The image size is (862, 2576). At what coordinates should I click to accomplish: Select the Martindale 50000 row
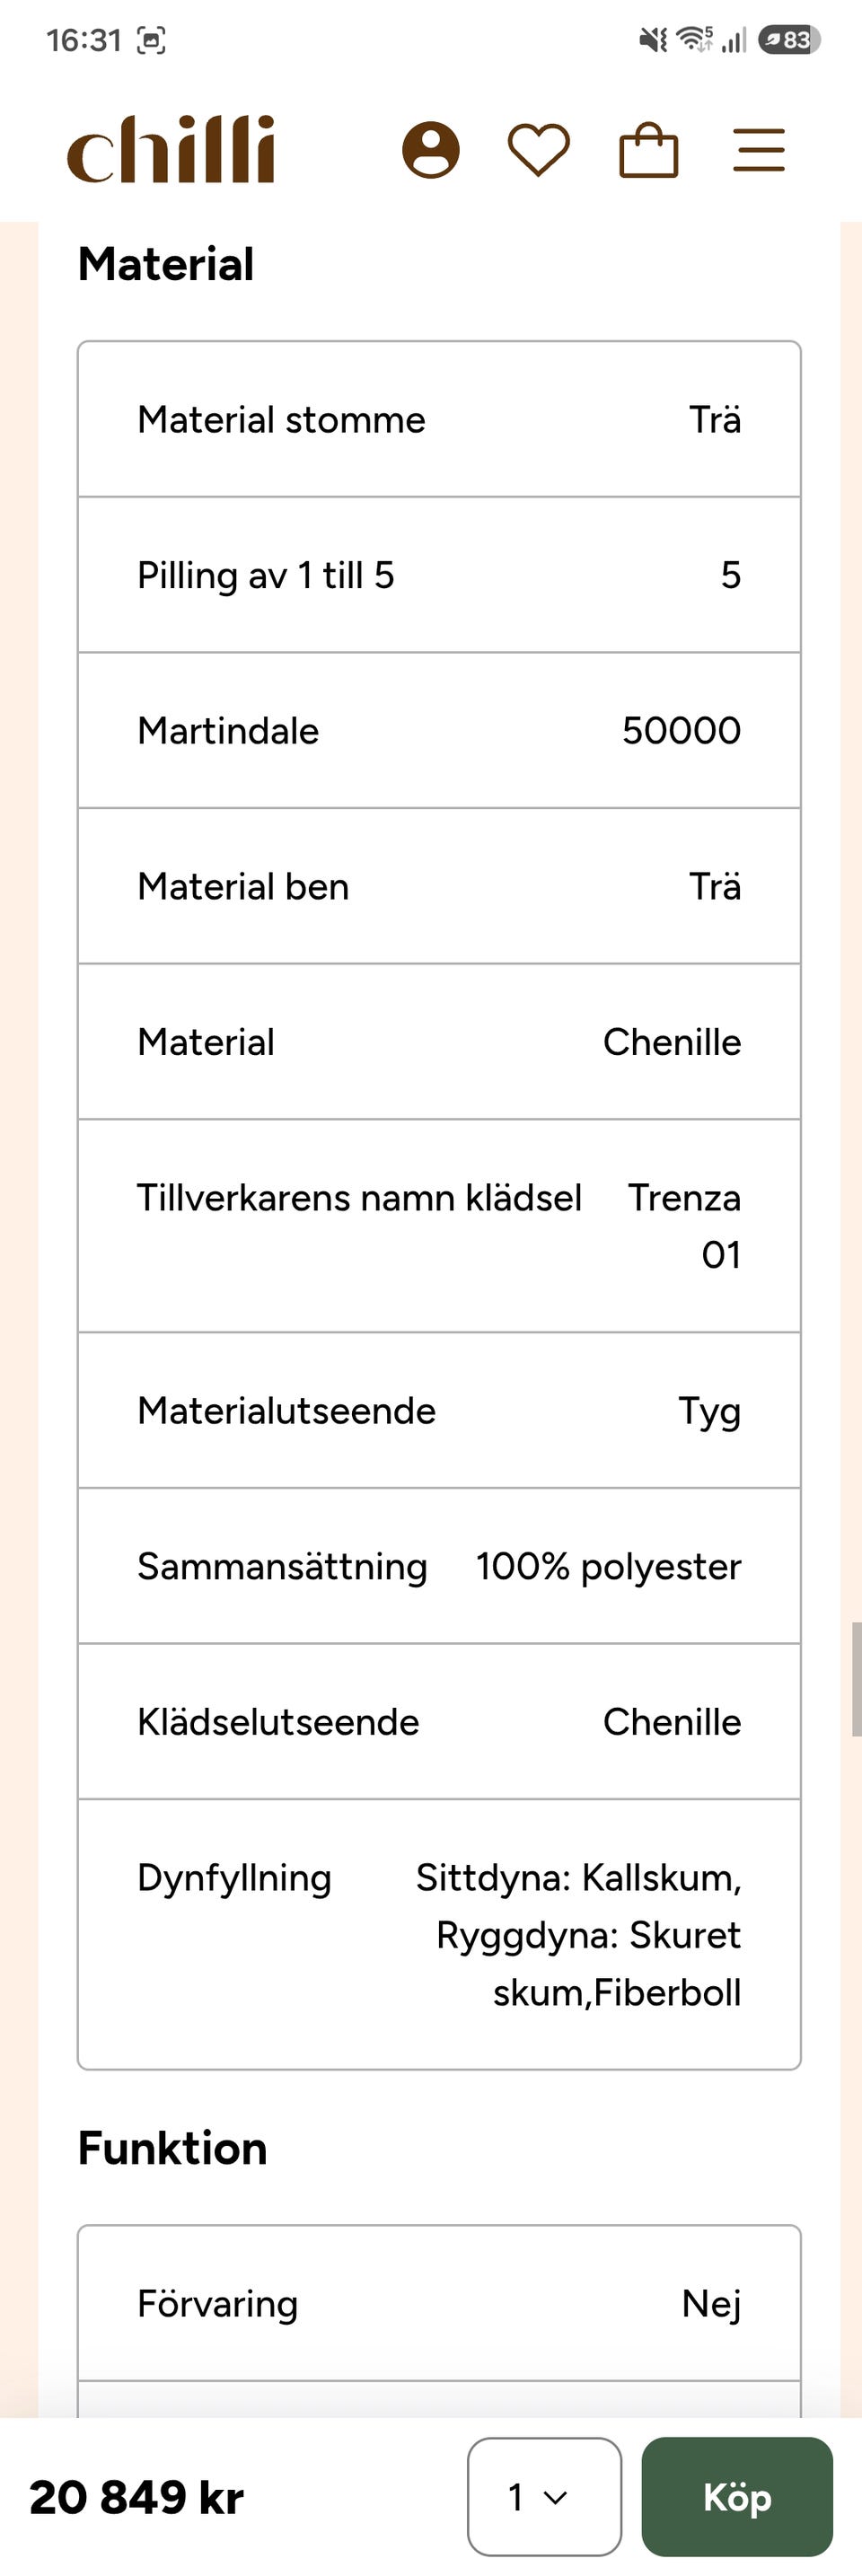point(439,730)
